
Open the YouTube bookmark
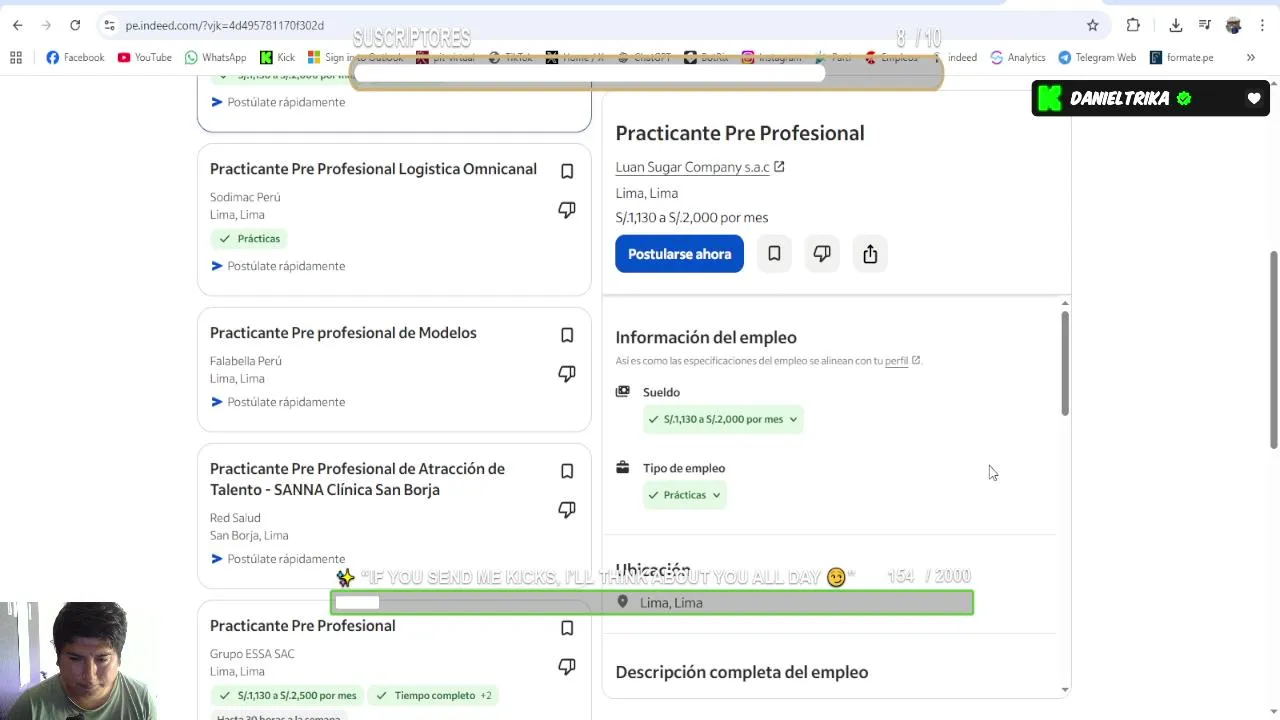tap(144, 58)
